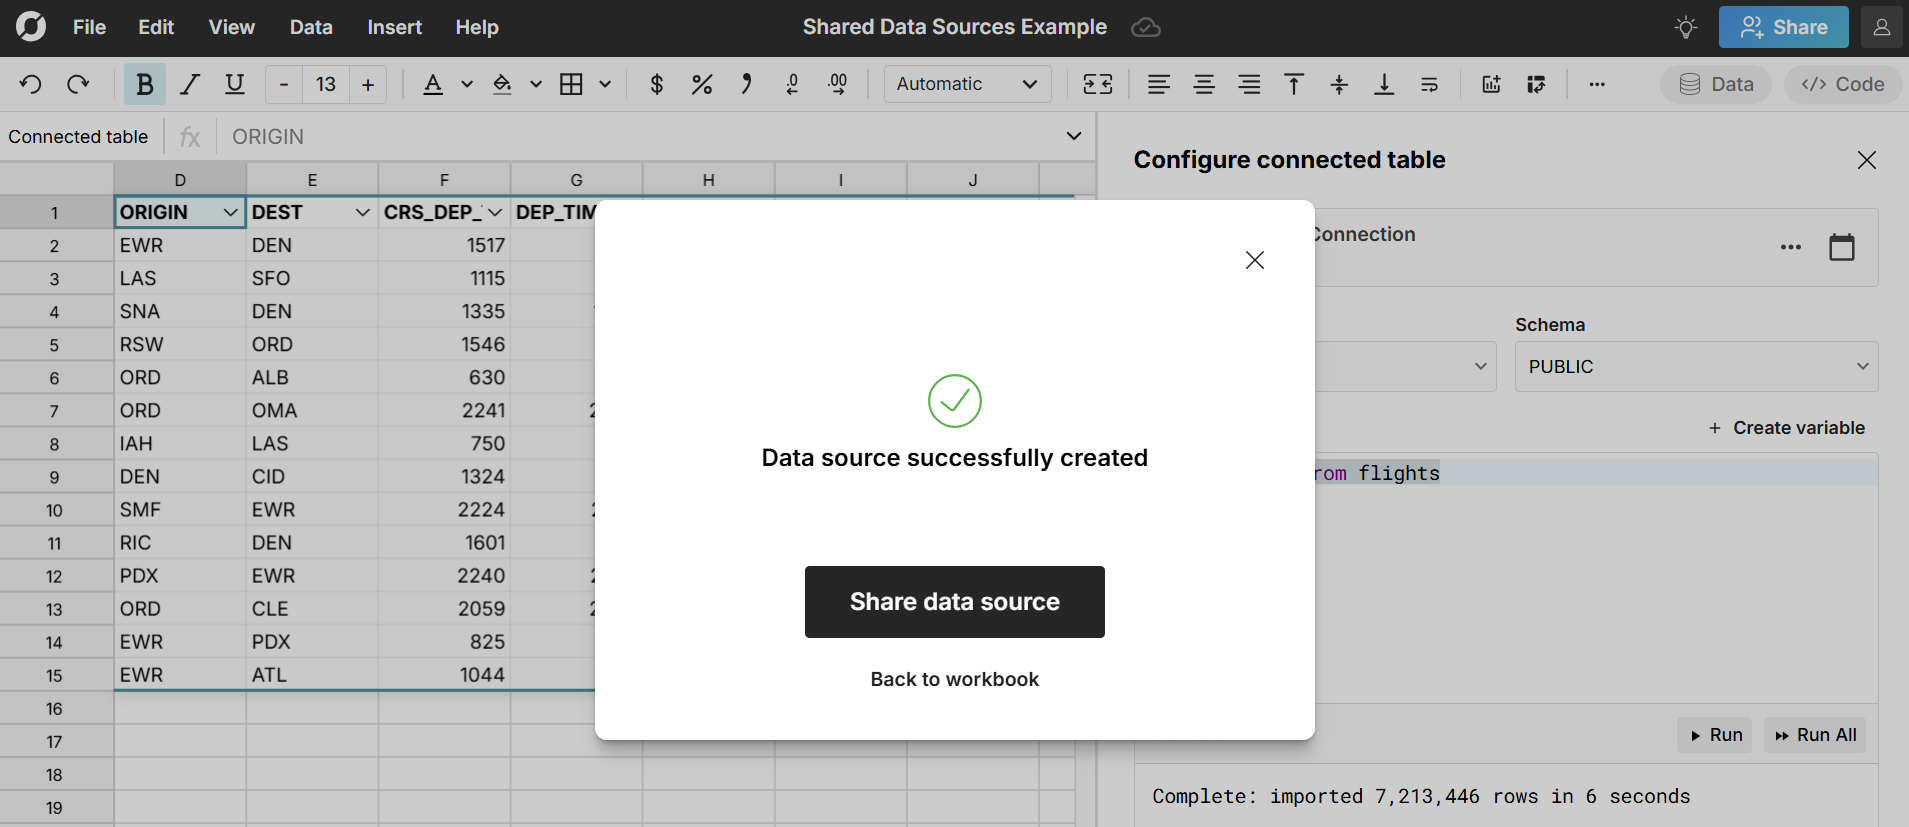This screenshot has width=1909, height=827.
Task: Open the Automatic number format dropdown
Action: coord(966,84)
